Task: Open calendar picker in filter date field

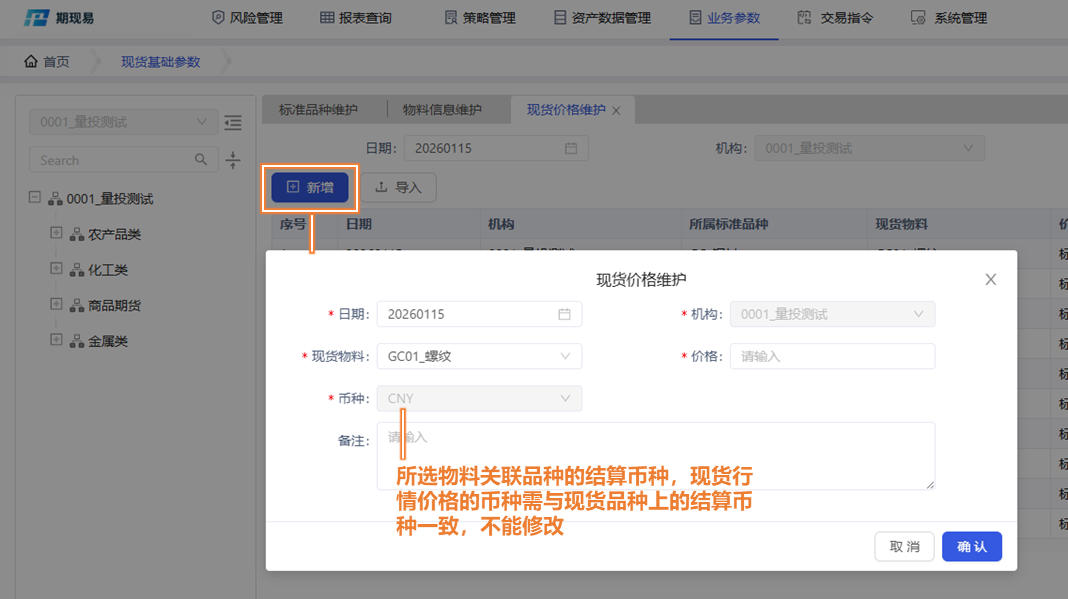Action: (x=571, y=148)
